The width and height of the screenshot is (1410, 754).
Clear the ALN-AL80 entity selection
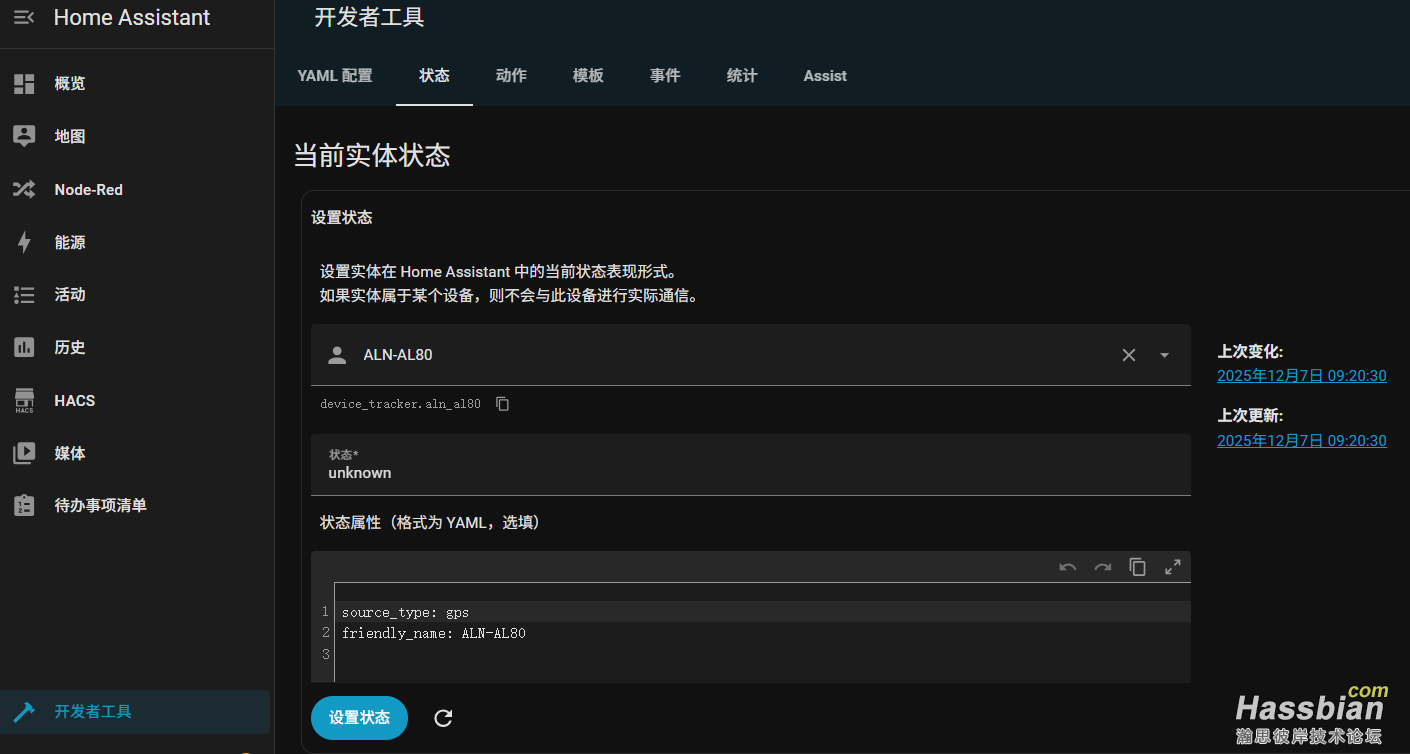coord(1128,355)
